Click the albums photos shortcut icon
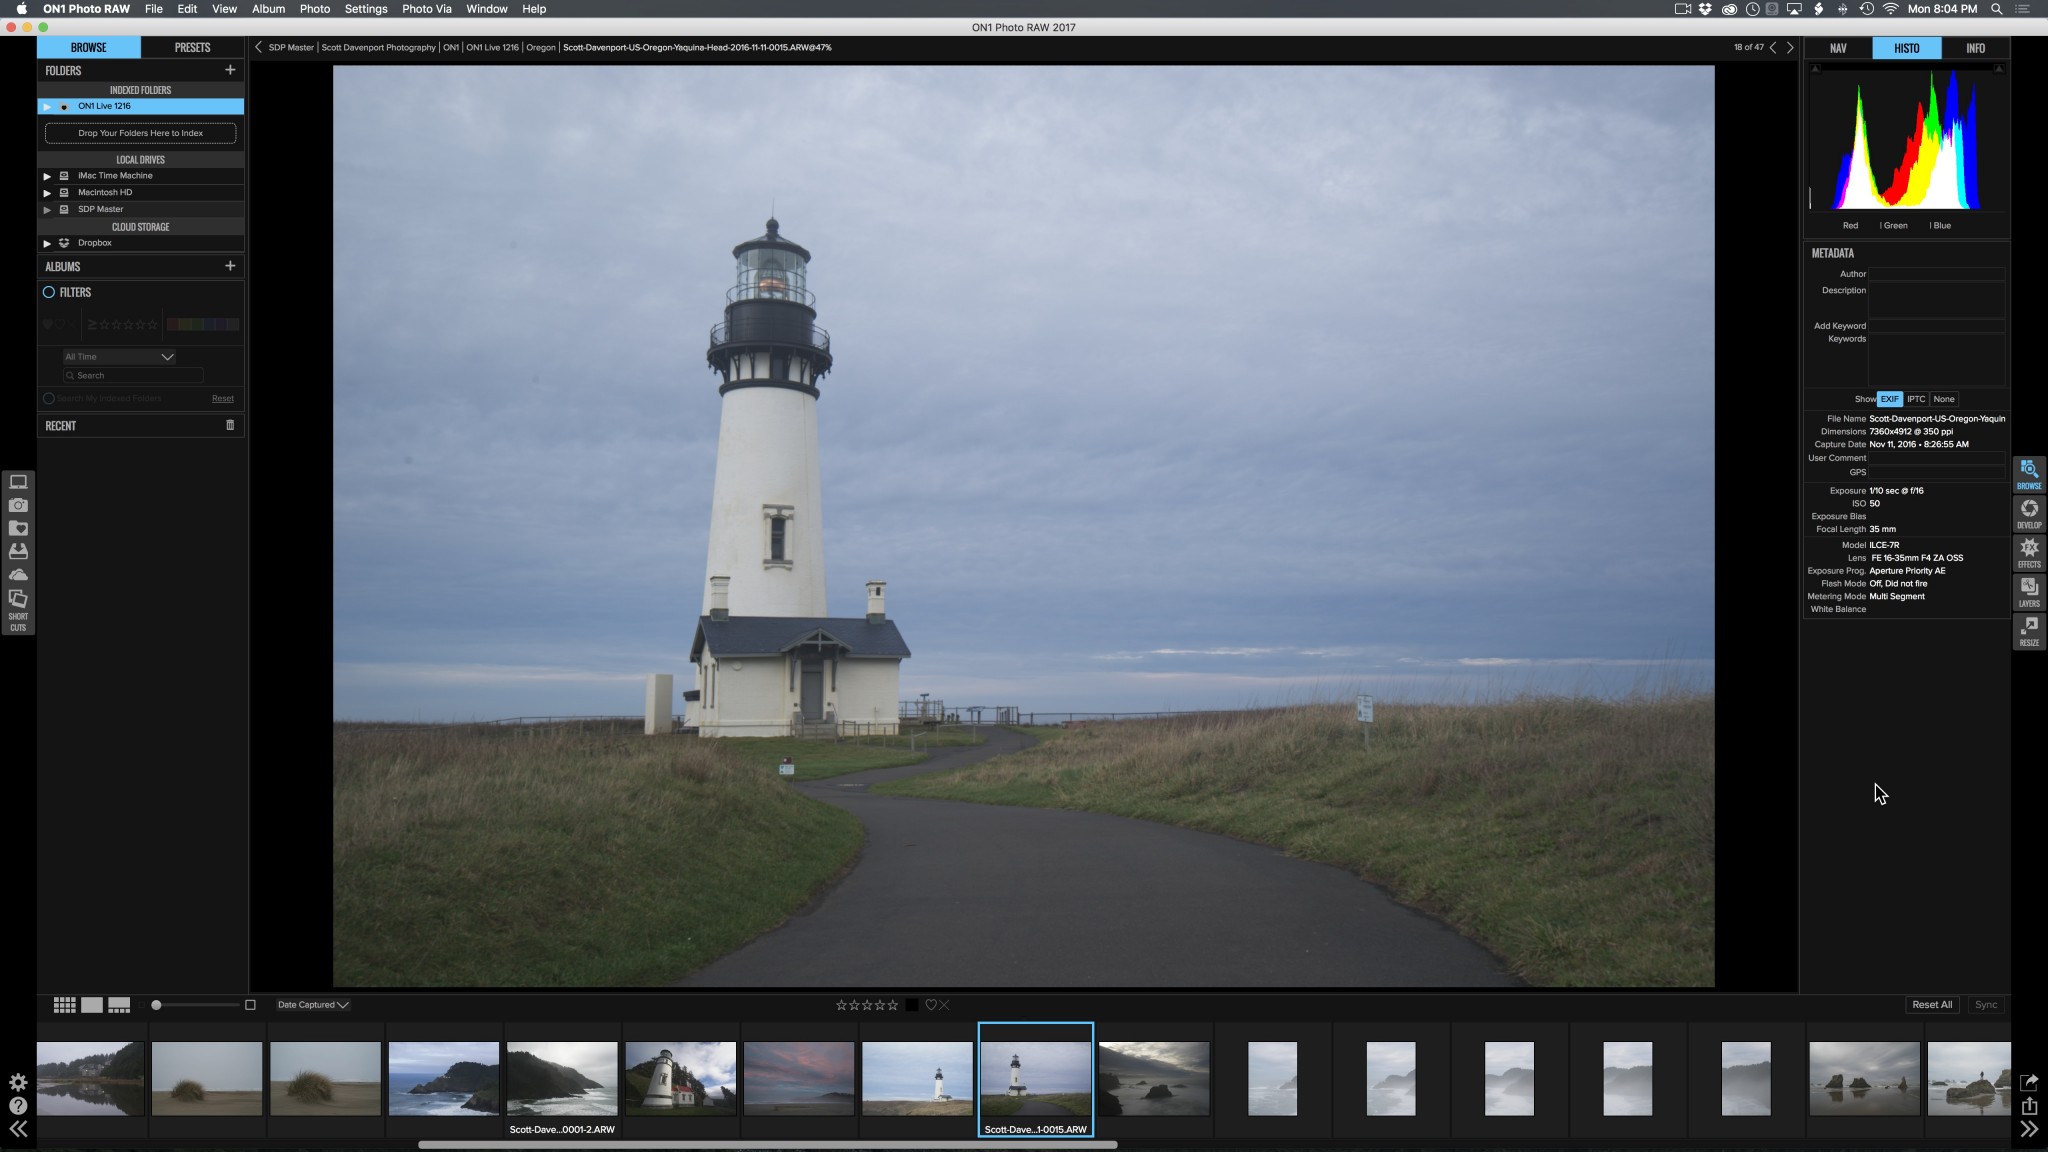The image size is (2048, 1152). (x=18, y=598)
